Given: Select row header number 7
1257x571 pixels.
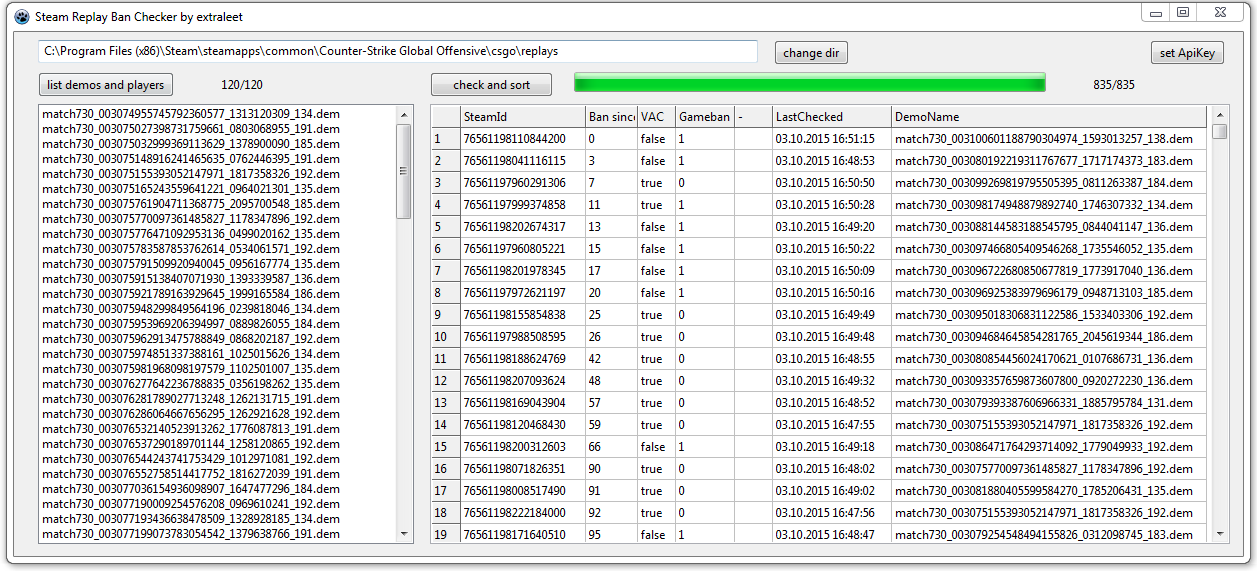Looking at the screenshot, I should coord(445,271).
